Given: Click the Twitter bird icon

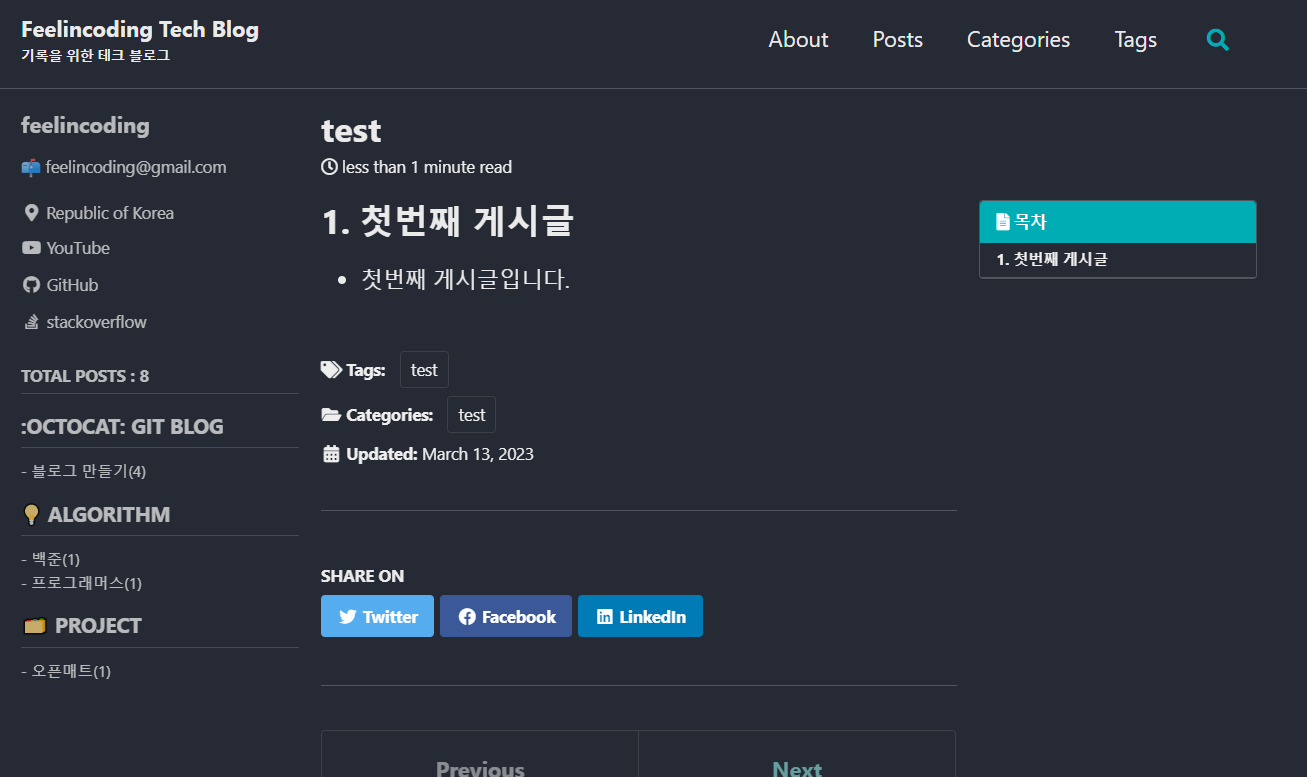Looking at the screenshot, I should pos(348,617).
